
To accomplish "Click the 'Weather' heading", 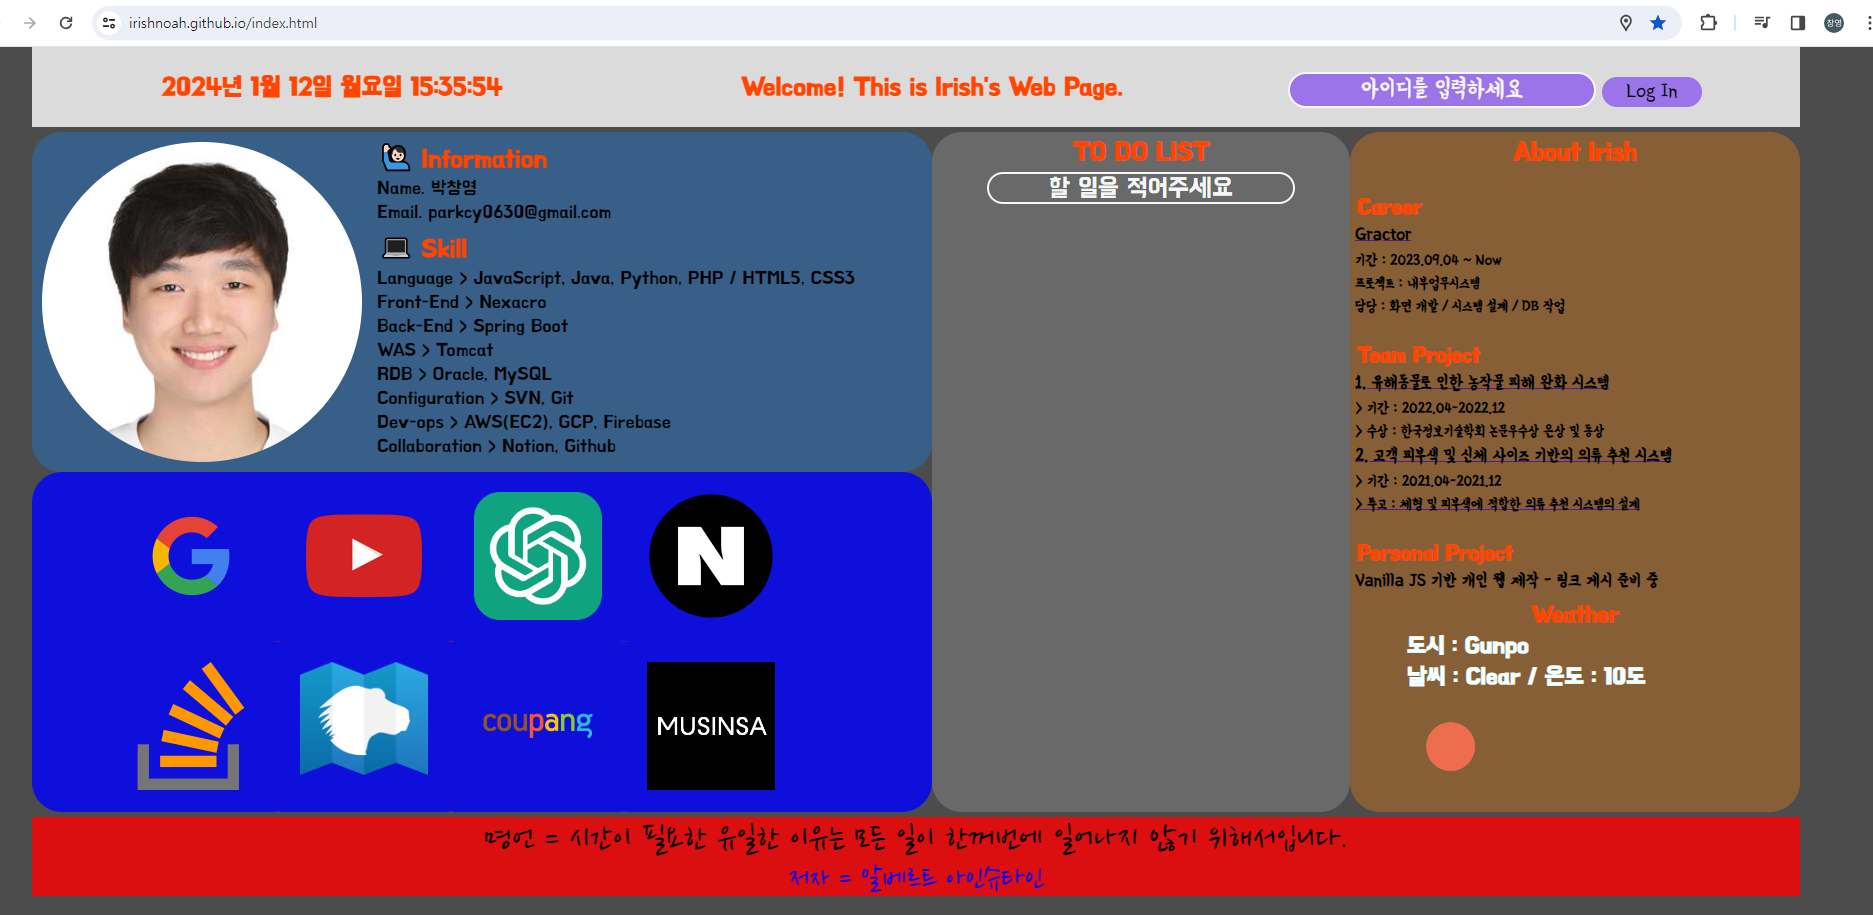I will pyautogui.click(x=1575, y=615).
